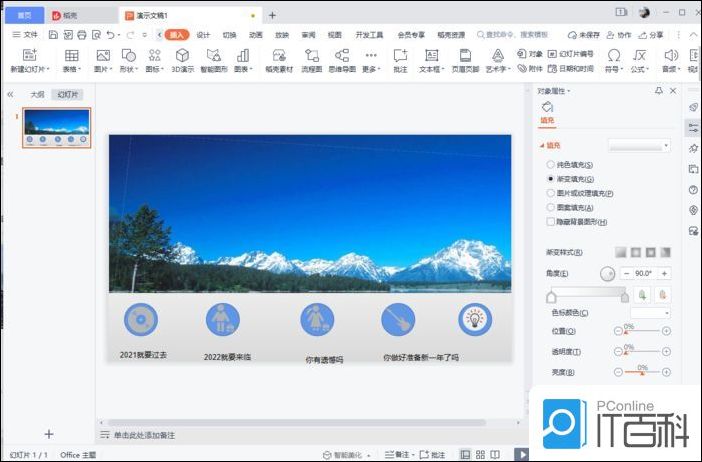
Task: Select the 纯色填充 (Solid Fill) radio button
Action: 550,164
